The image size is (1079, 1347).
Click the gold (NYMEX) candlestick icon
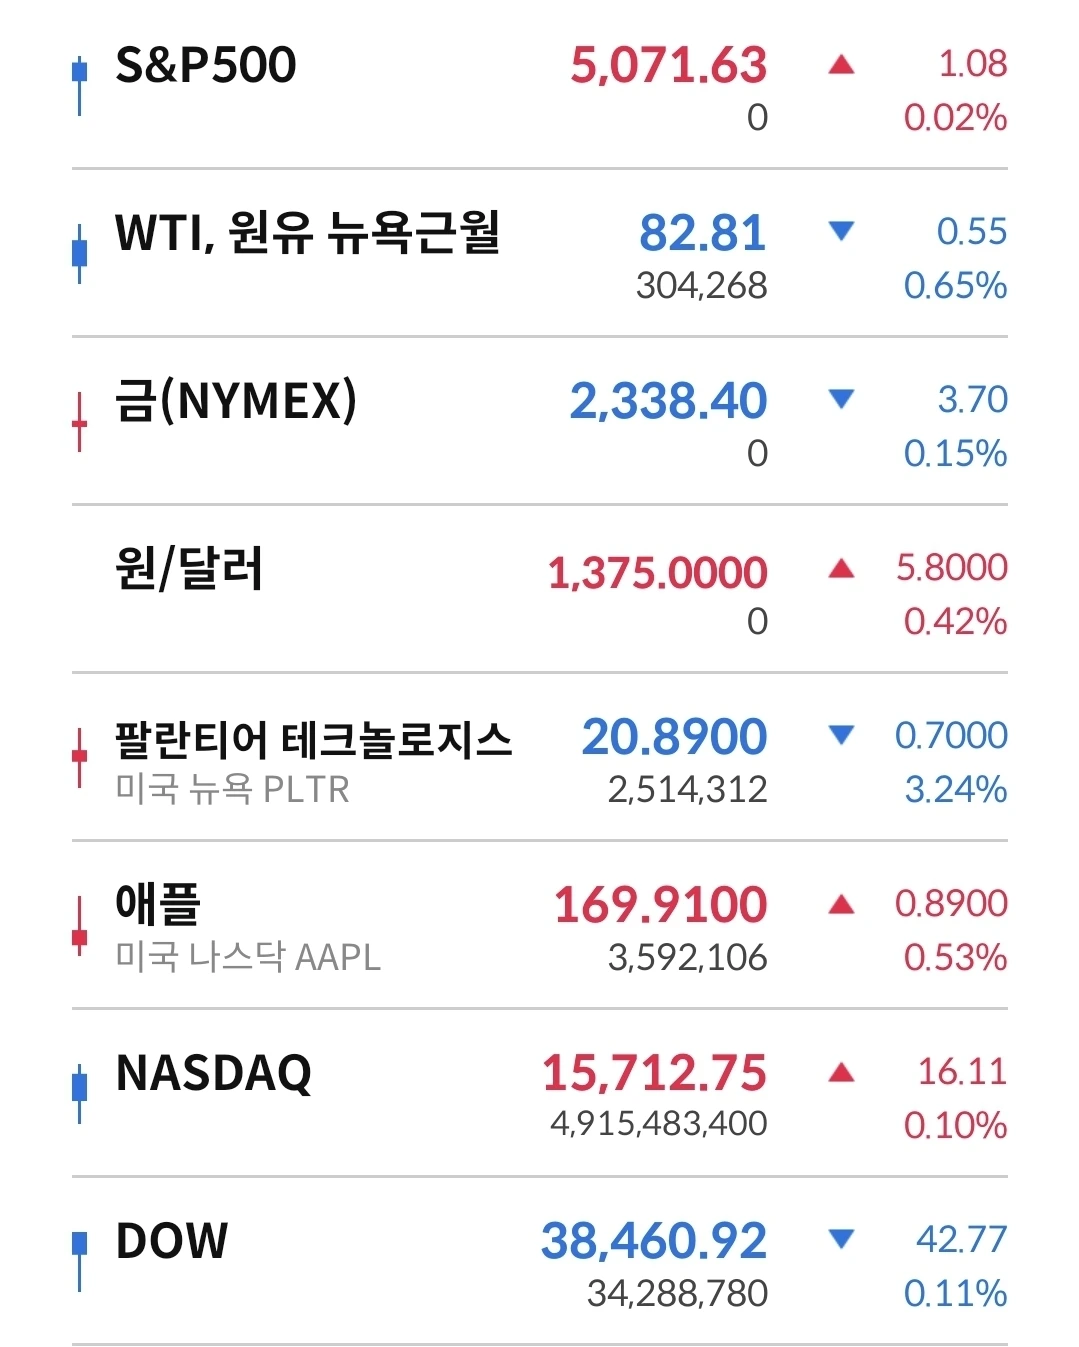(79, 422)
